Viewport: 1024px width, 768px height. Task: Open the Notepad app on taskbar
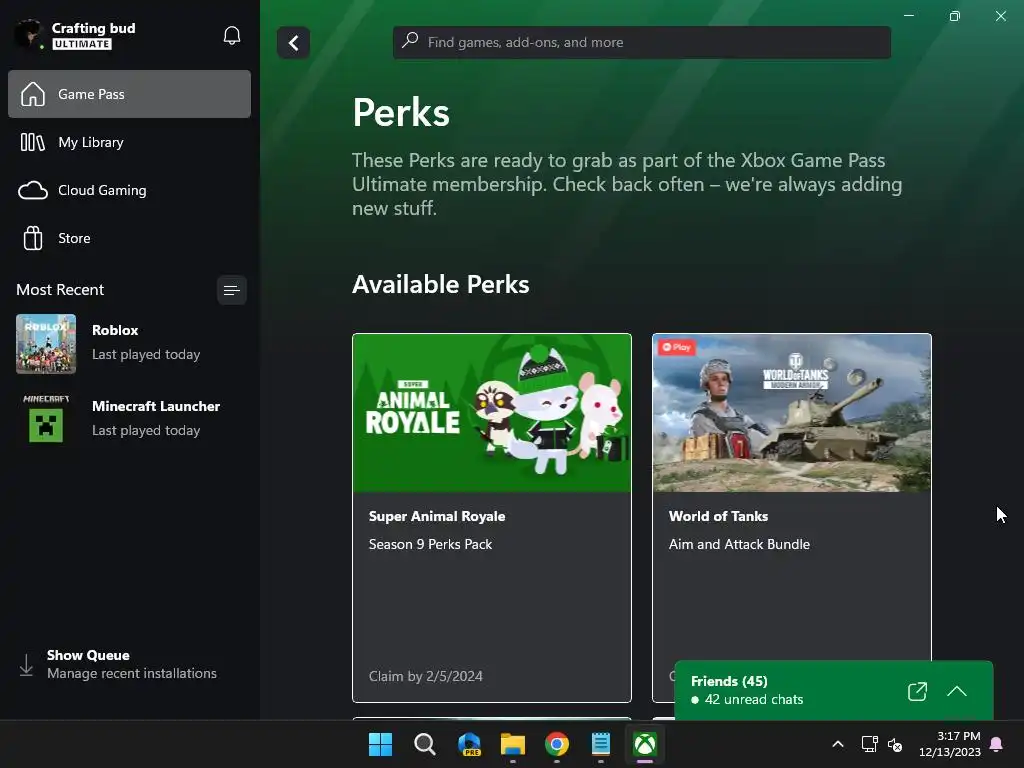pyautogui.click(x=601, y=744)
